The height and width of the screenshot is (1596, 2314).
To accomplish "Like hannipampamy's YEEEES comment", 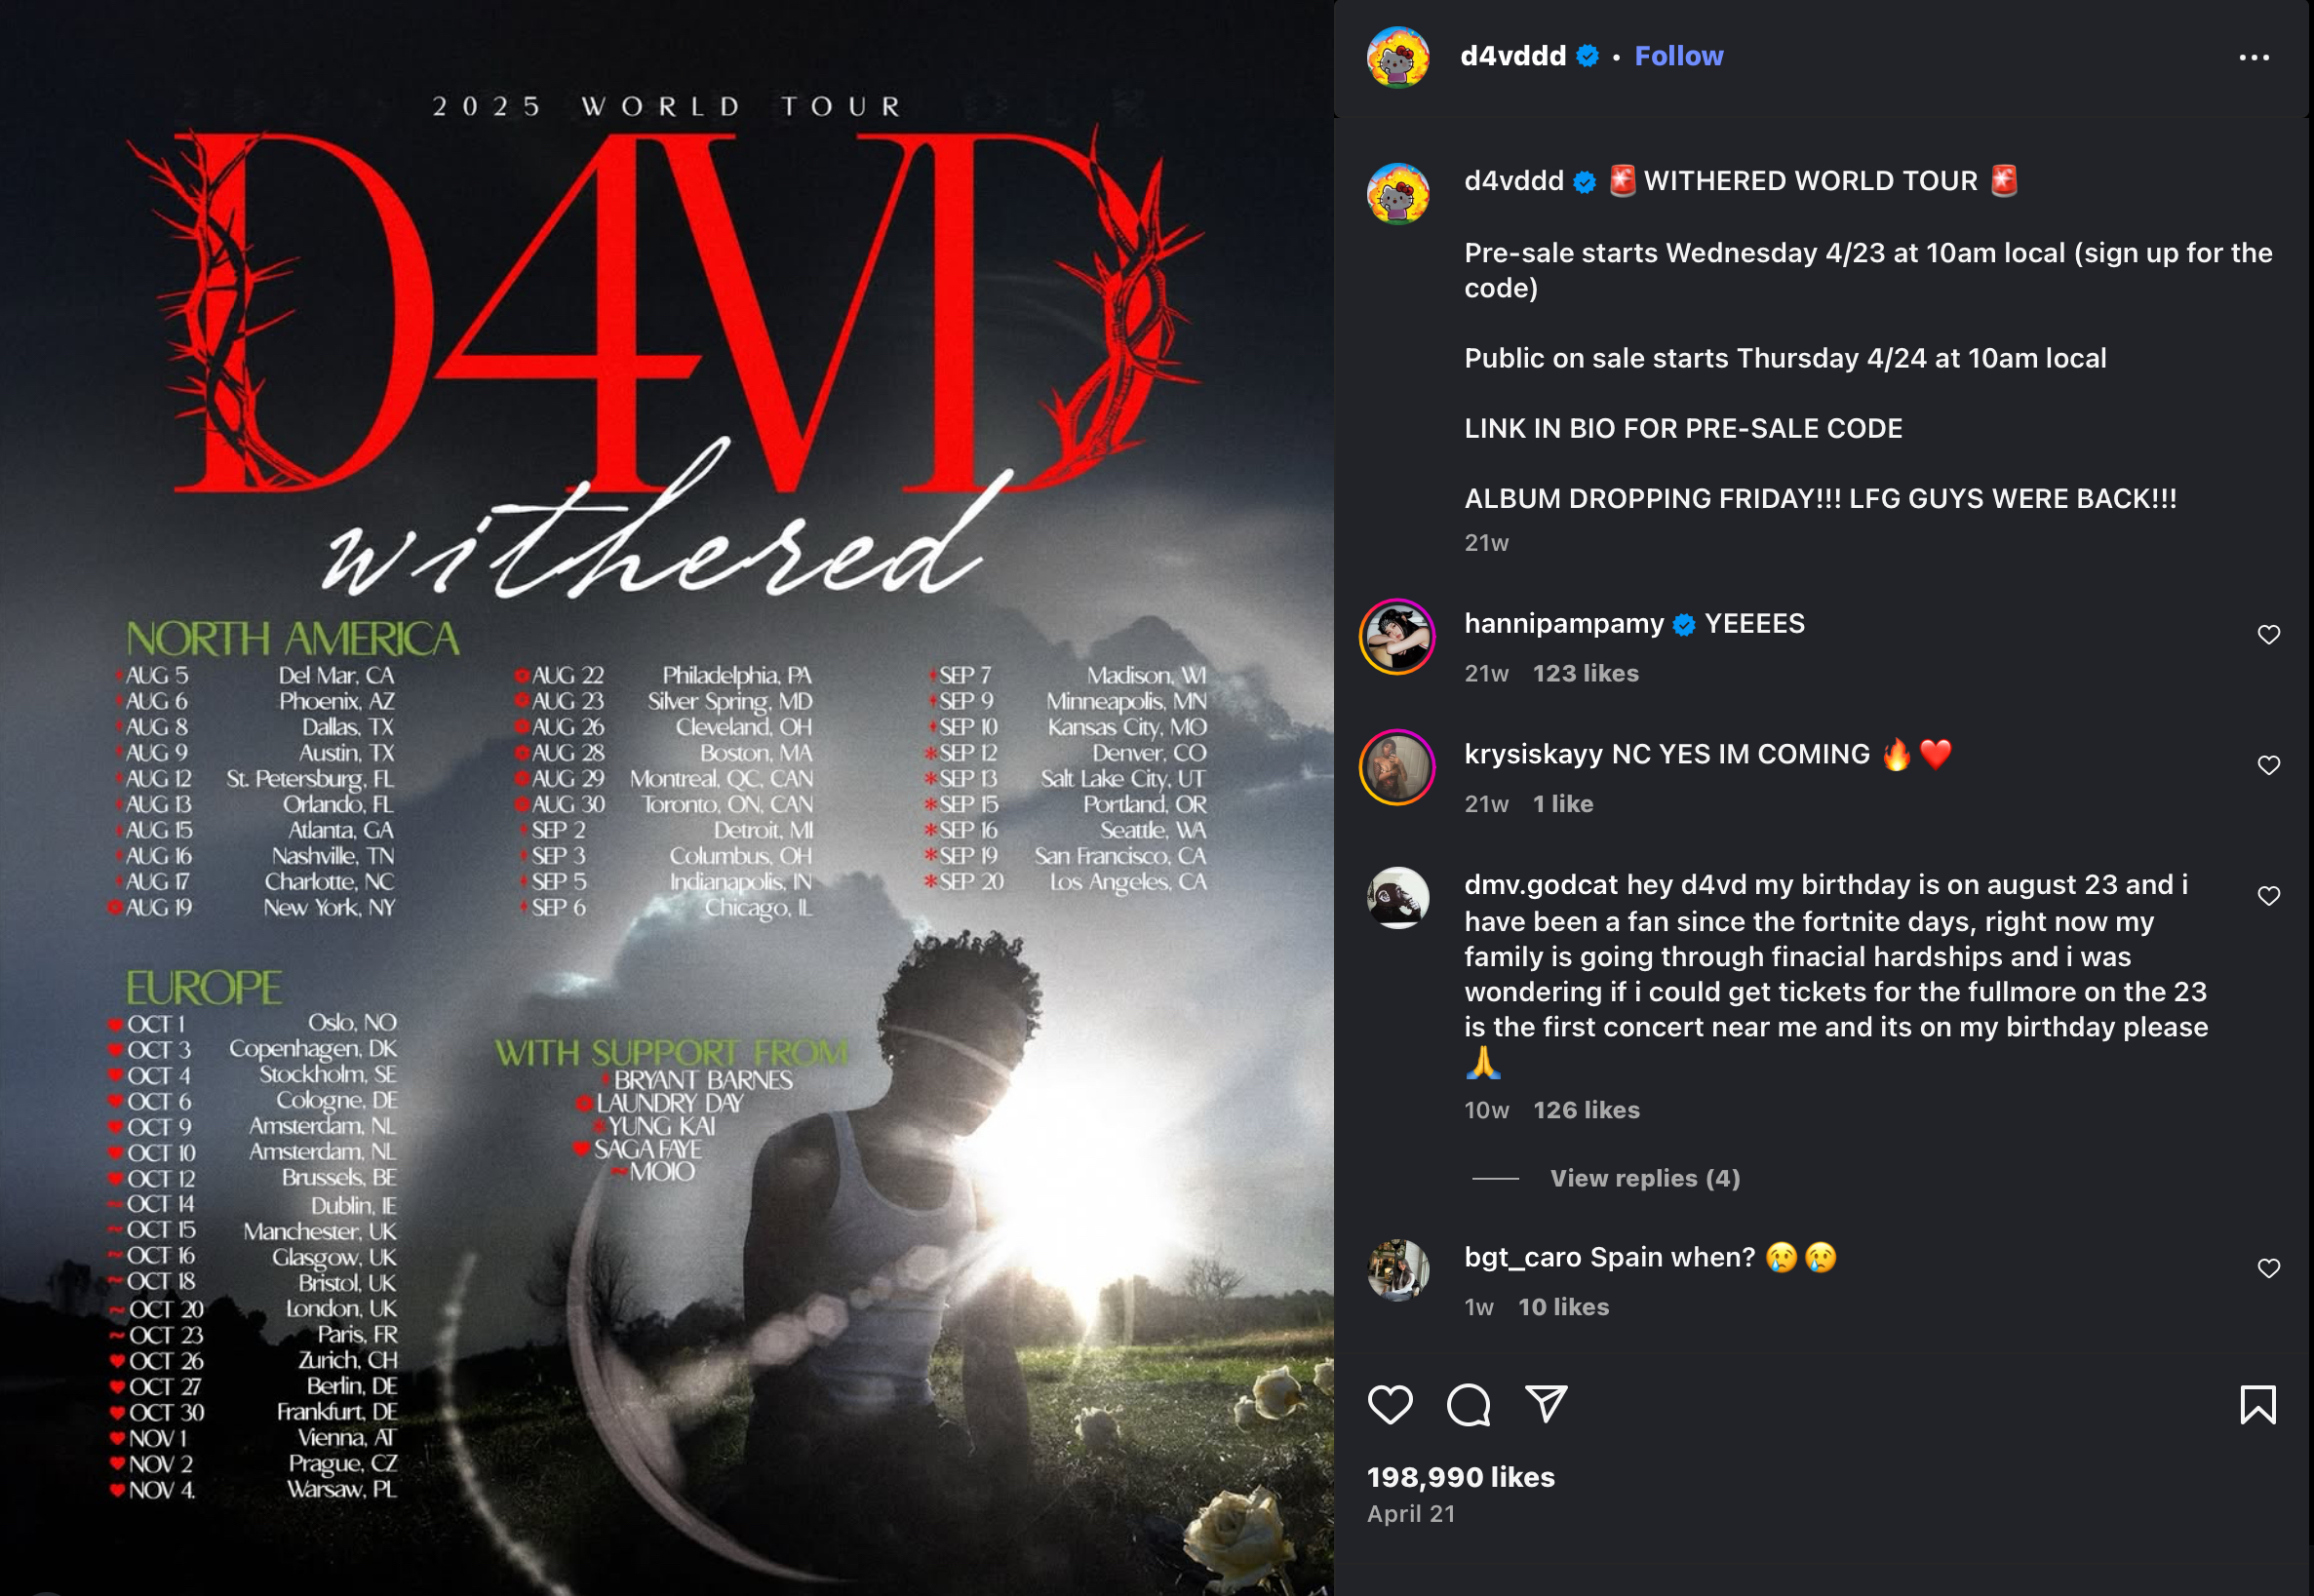I will [x=2269, y=635].
